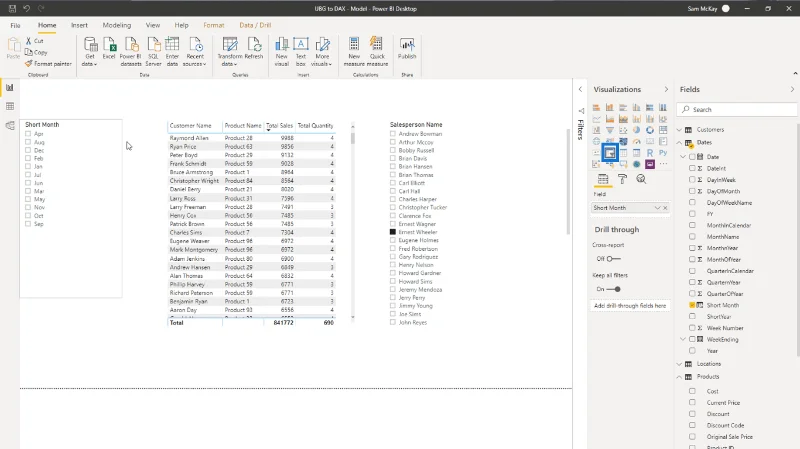Check Dec in Short Month slicer

click(28, 150)
